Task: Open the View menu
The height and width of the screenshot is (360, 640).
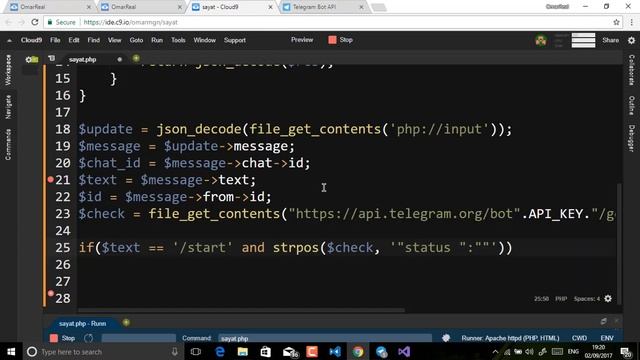Action: [x=115, y=40]
